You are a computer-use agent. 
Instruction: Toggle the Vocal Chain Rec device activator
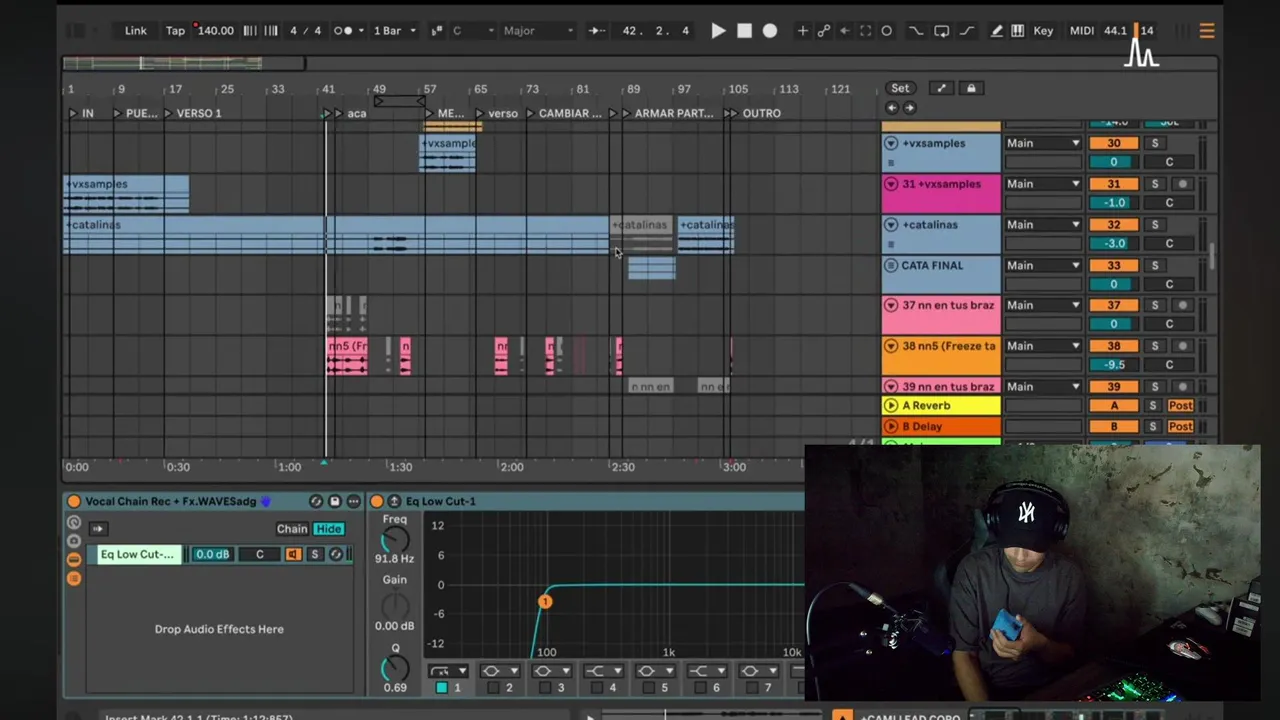[x=73, y=501]
